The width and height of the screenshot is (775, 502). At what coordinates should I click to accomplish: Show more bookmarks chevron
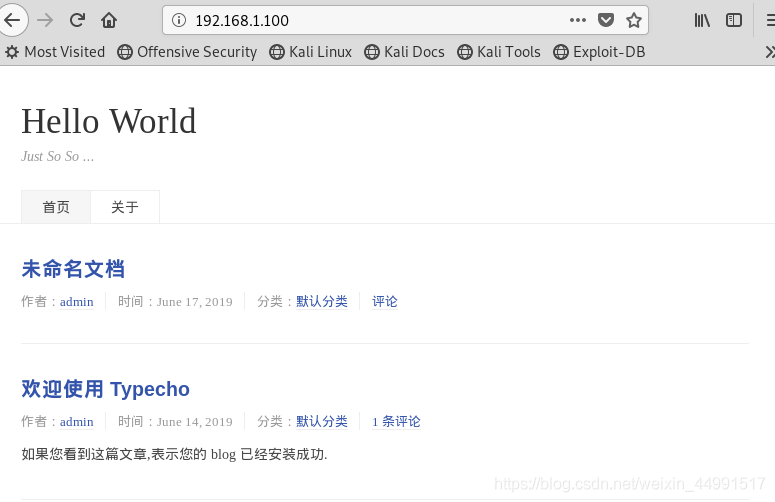(x=770, y=52)
